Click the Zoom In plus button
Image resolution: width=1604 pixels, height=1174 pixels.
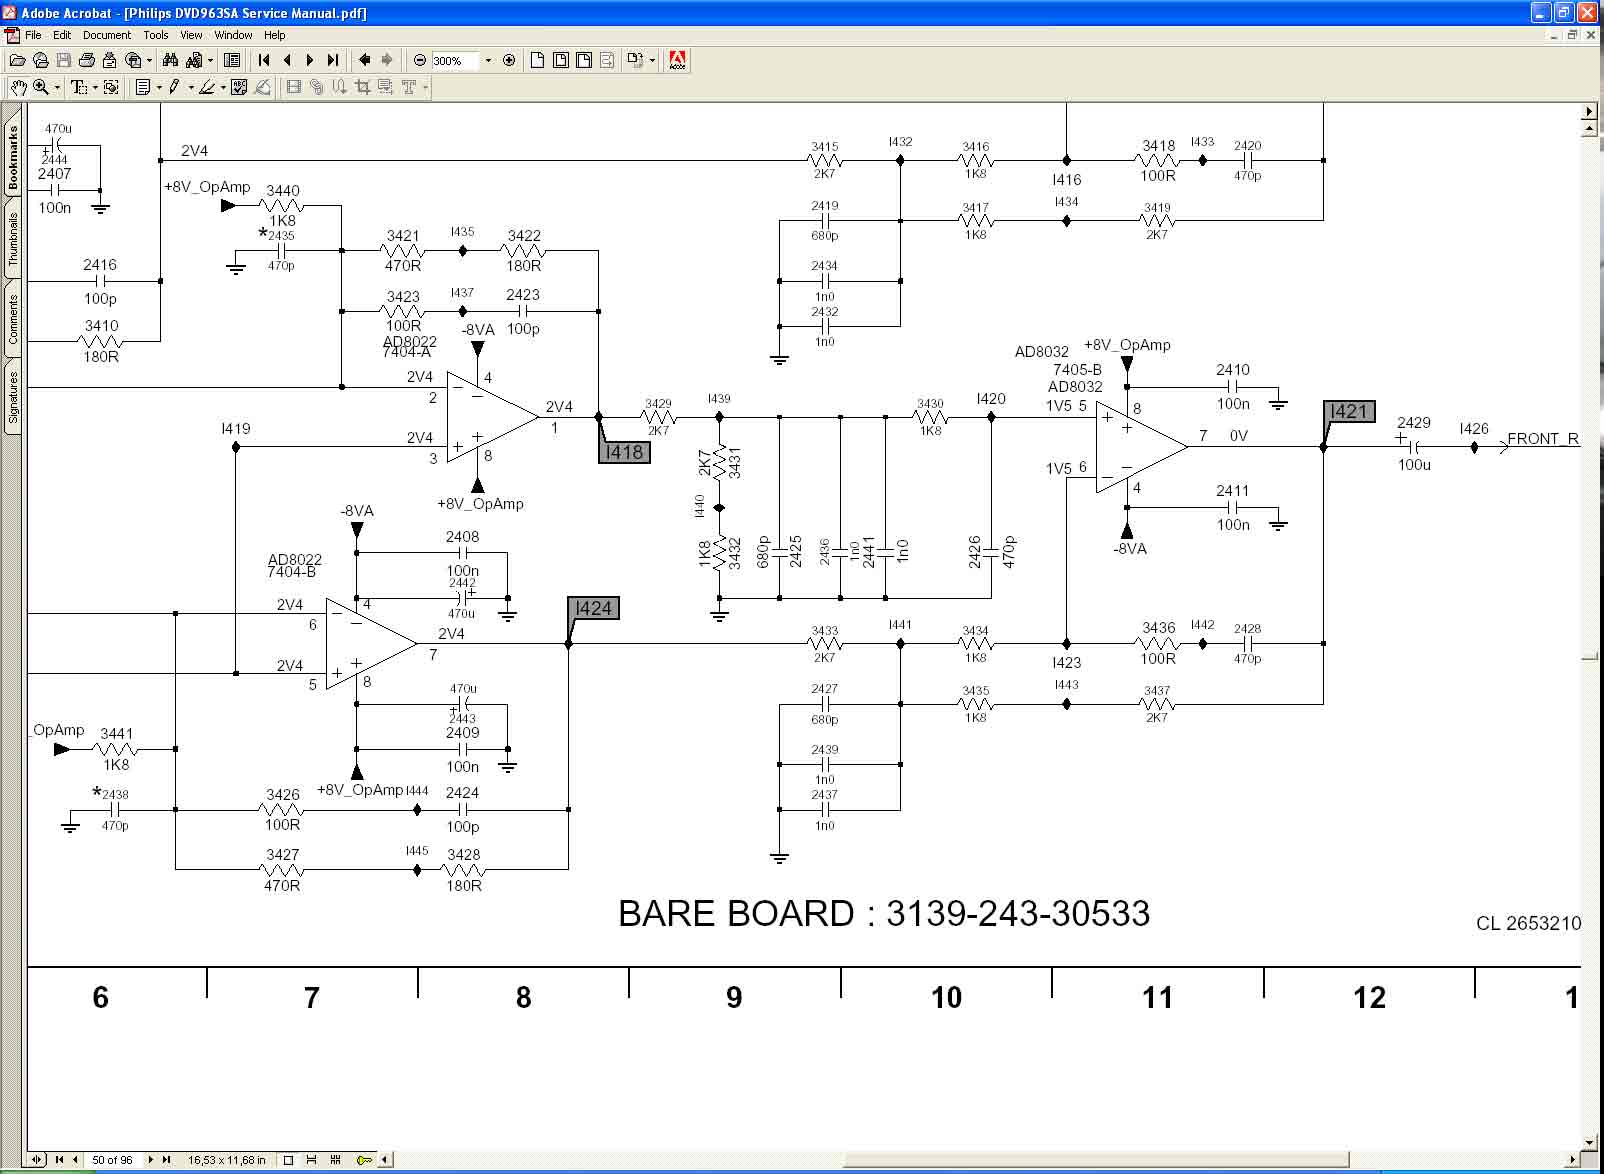(x=509, y=60)
